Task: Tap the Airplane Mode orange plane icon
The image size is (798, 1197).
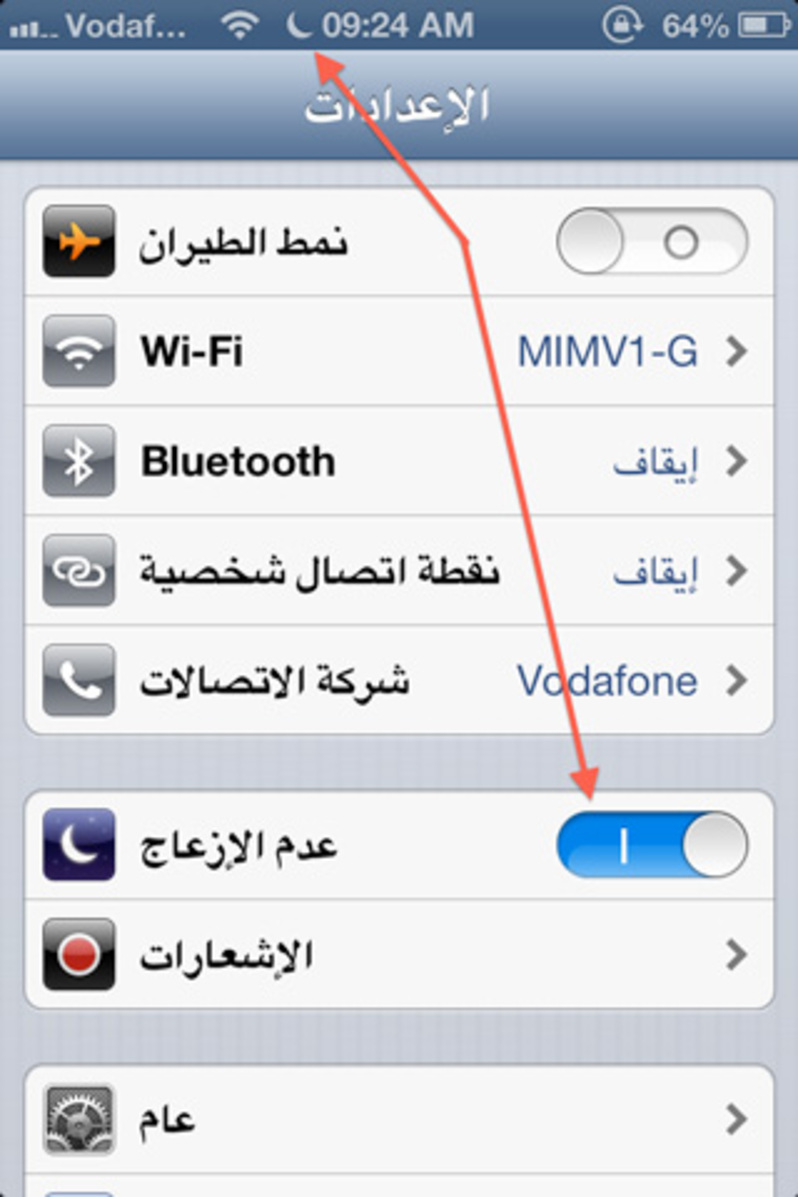Action: (x=79, y=241)
